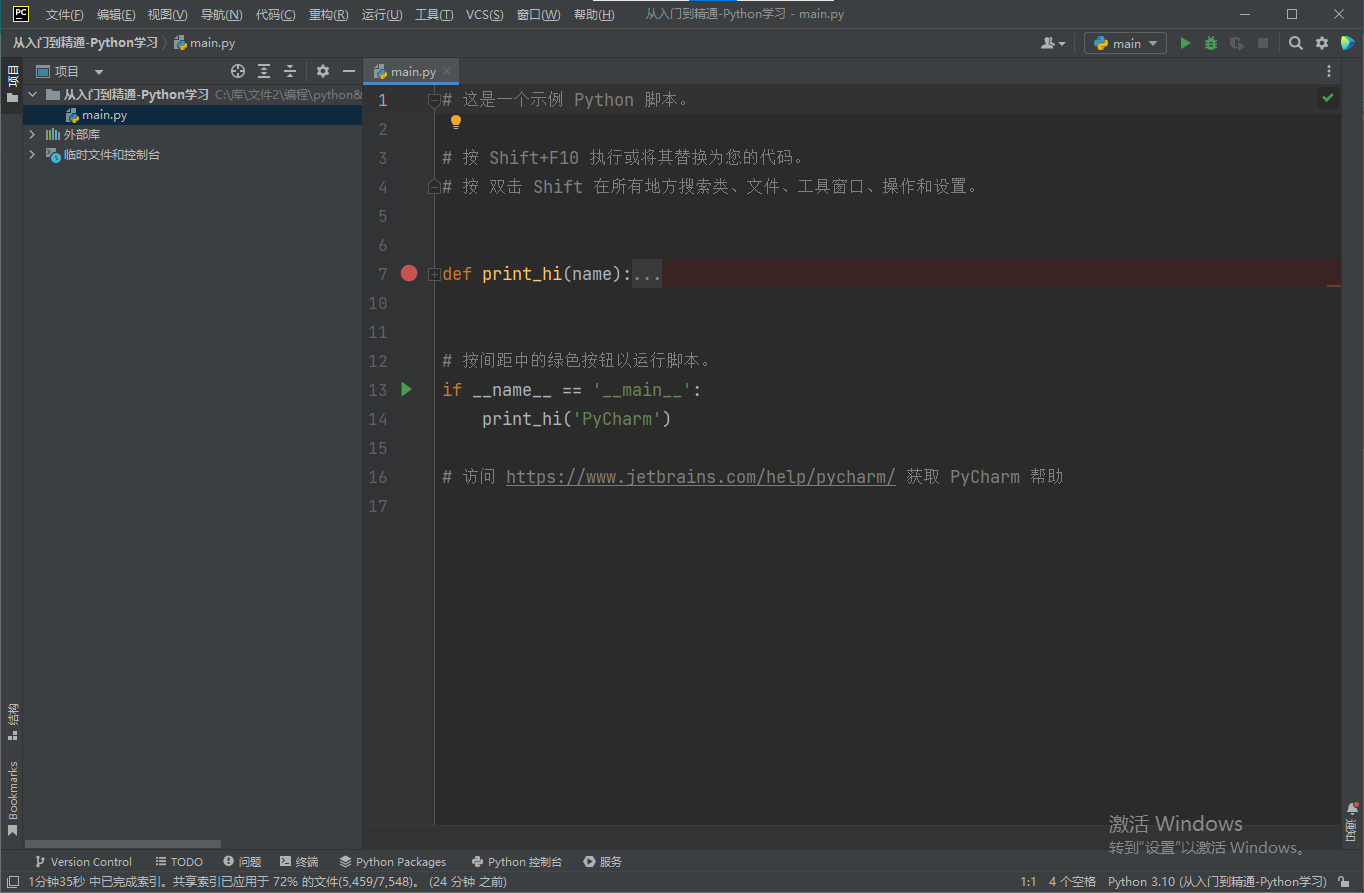Hide the Project panel with minus icon
Image resolution: width=1364 pixels, height=893 pixels.
pyautogui.click(x=349, y=71)
